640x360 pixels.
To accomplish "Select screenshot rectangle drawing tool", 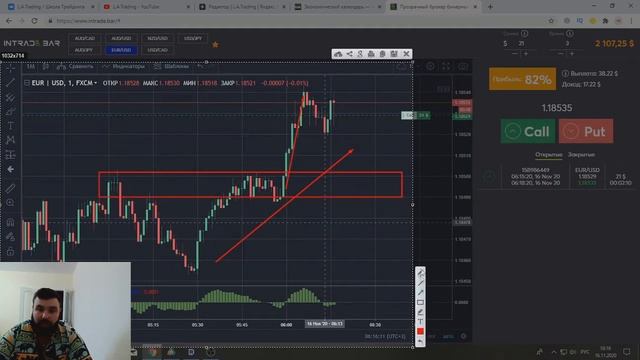I will point(420,302).
